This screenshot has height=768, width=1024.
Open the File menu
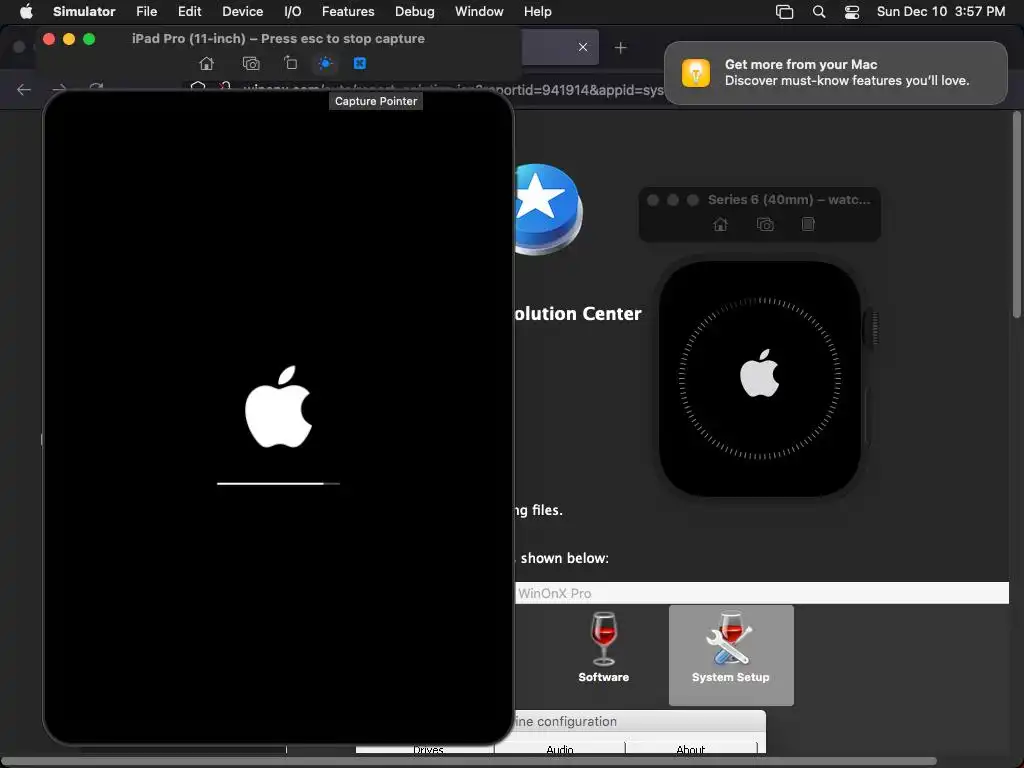click(x=146, y=11)
